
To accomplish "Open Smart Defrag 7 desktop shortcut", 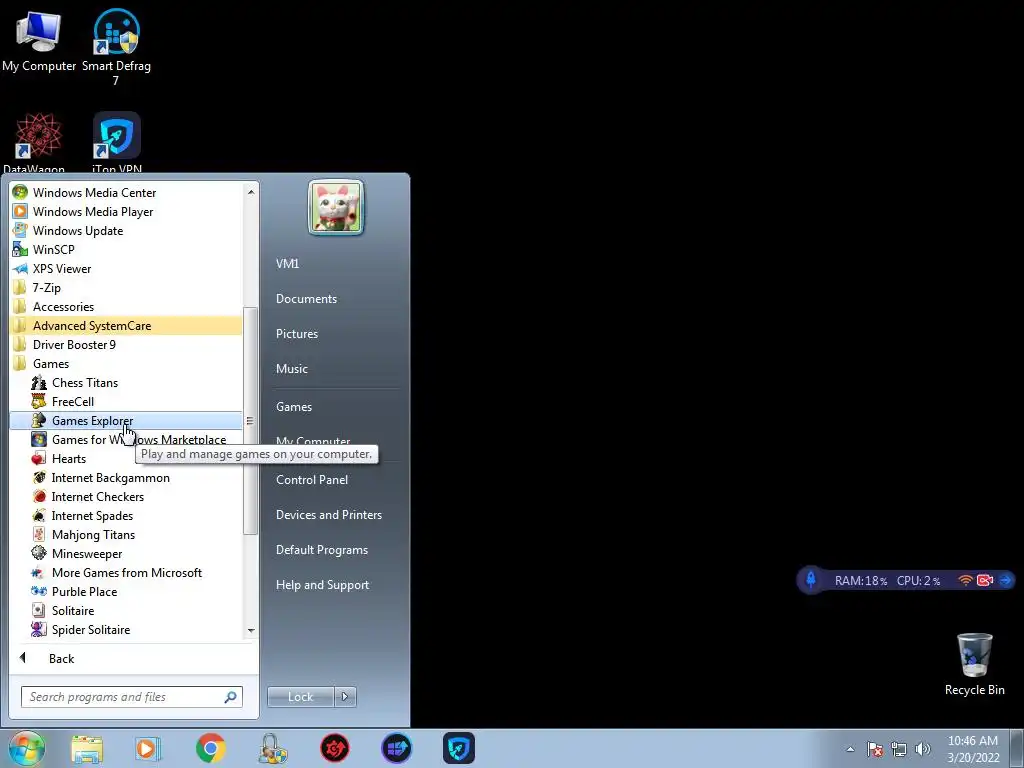I will coord(116,46).
